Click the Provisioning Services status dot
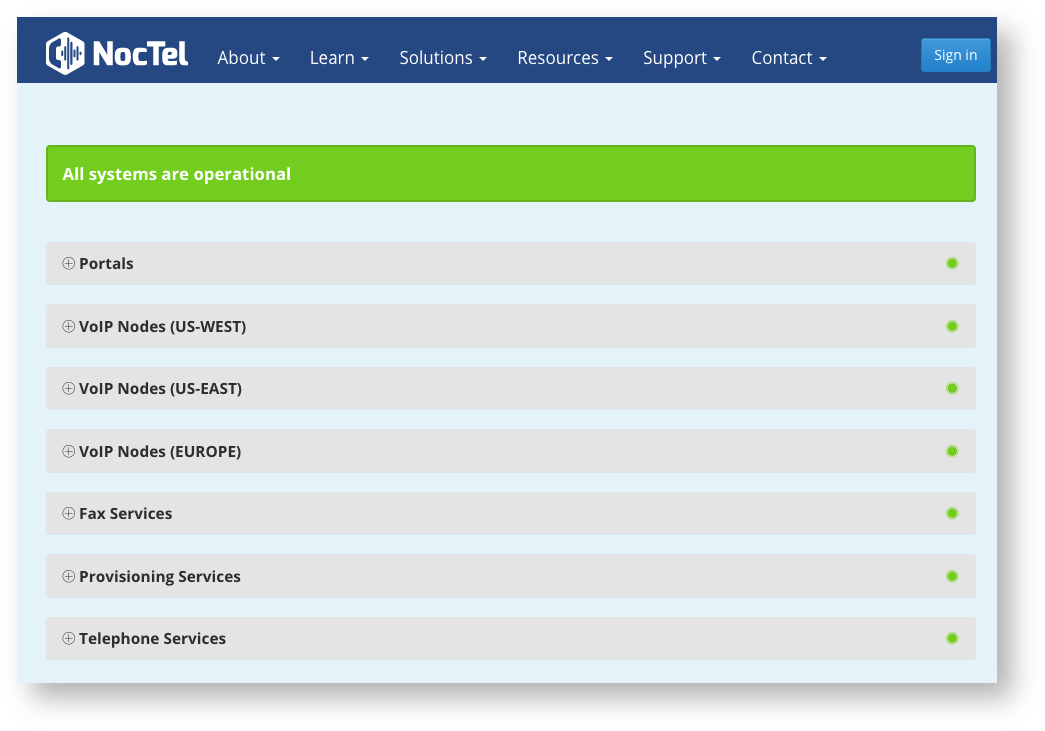The width and height of the screenshot is (1045, 731). pyautogui.click(x=952, y=576)
